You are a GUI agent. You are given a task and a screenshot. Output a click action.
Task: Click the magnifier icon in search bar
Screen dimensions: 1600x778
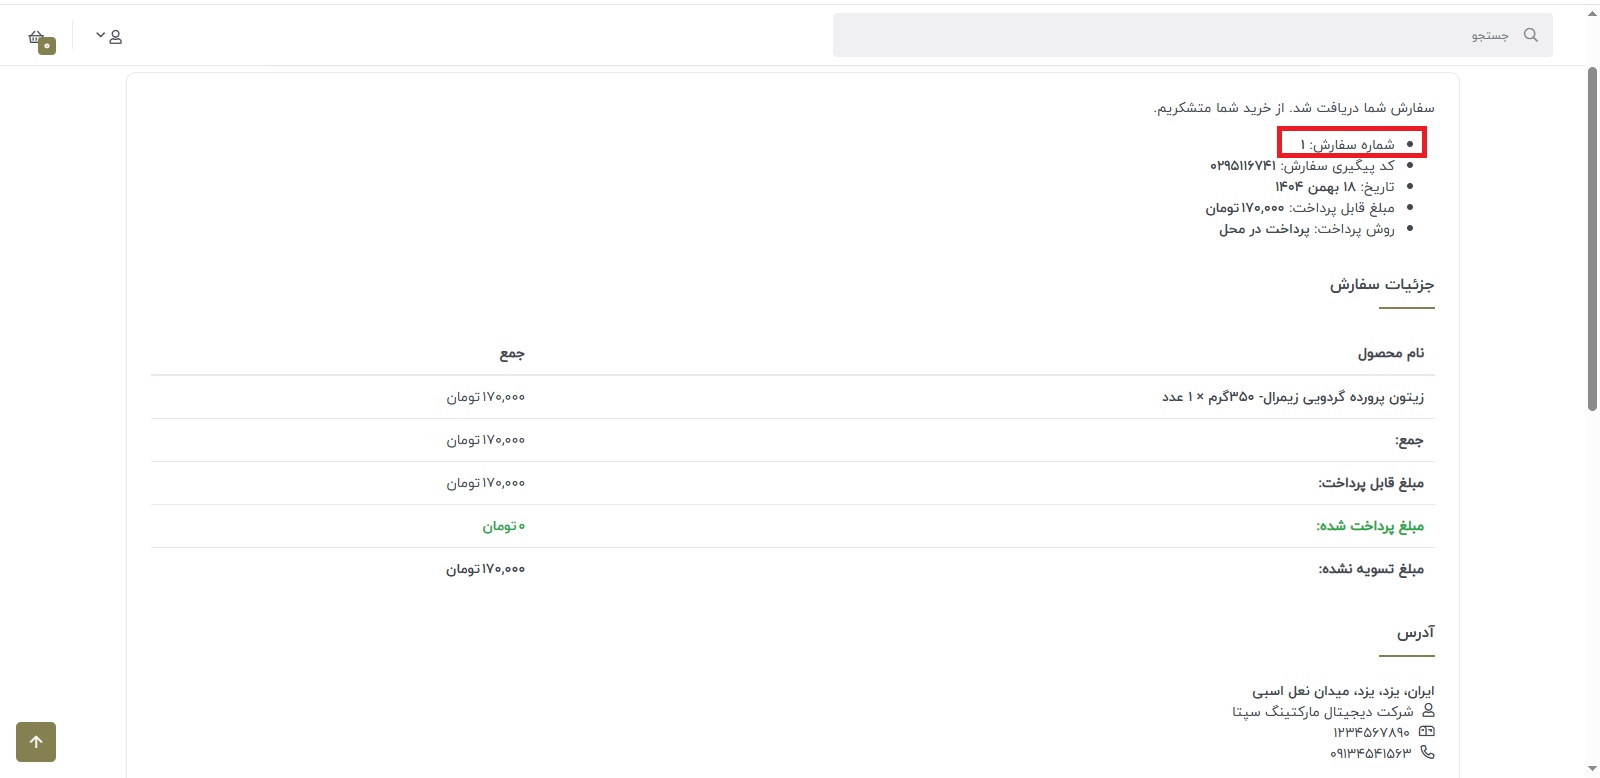coord(1530,35)
